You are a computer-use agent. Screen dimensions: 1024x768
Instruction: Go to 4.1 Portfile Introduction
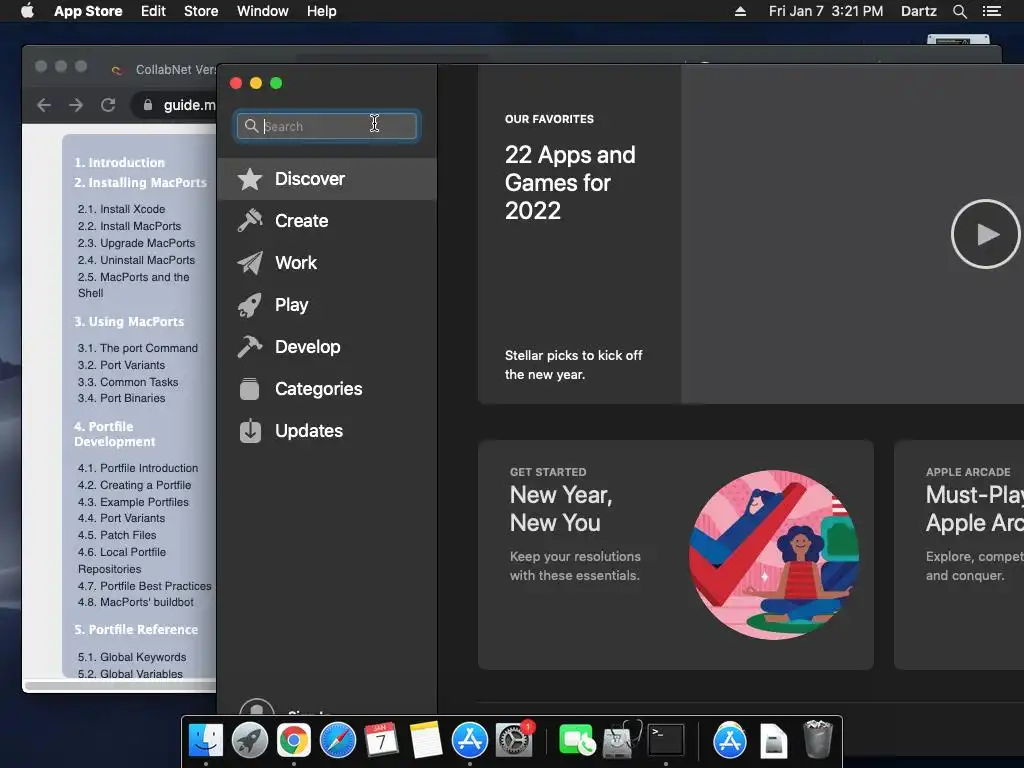[138, 468]
